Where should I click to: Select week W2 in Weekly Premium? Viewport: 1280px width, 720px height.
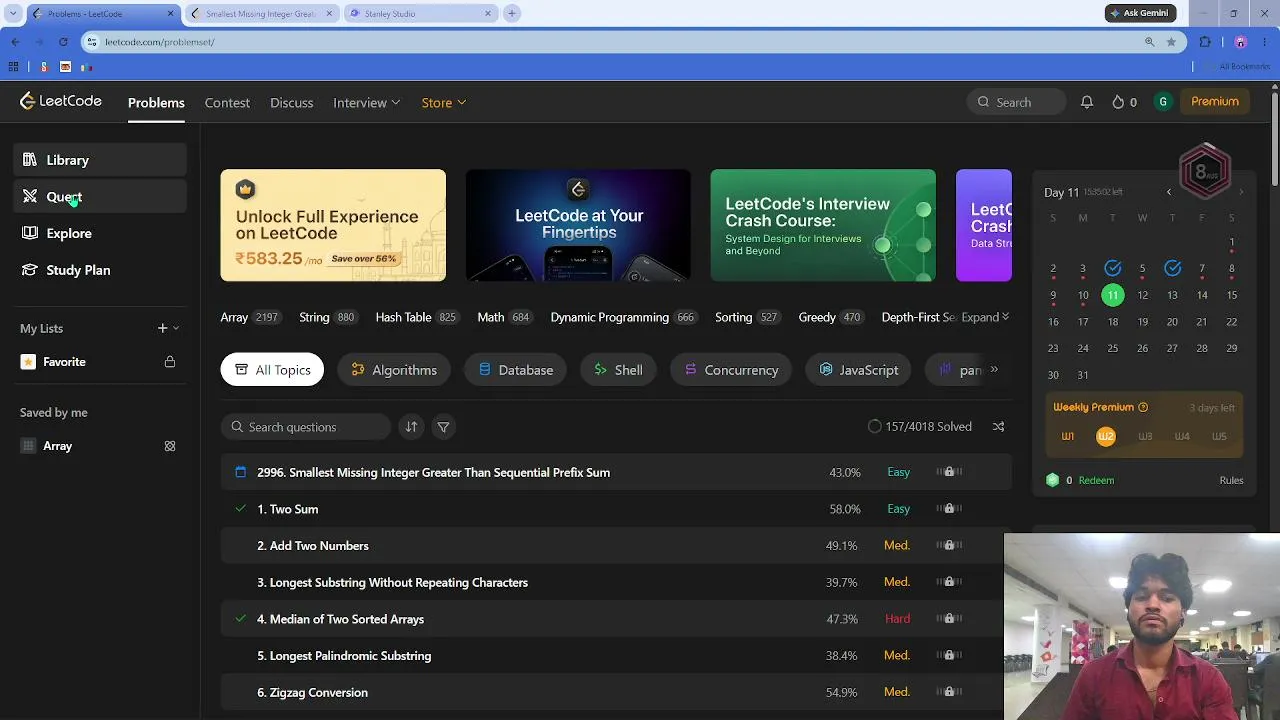[x=1105, y=436]
